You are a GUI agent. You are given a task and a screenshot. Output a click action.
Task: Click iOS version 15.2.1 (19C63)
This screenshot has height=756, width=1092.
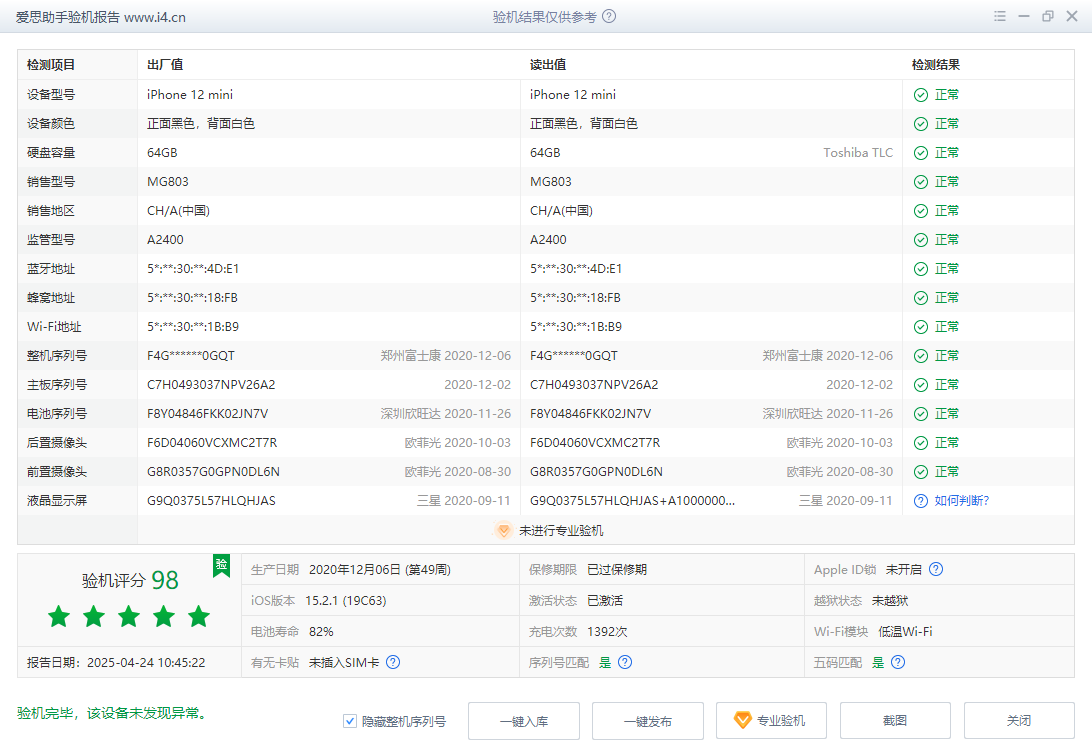[345, 601]
